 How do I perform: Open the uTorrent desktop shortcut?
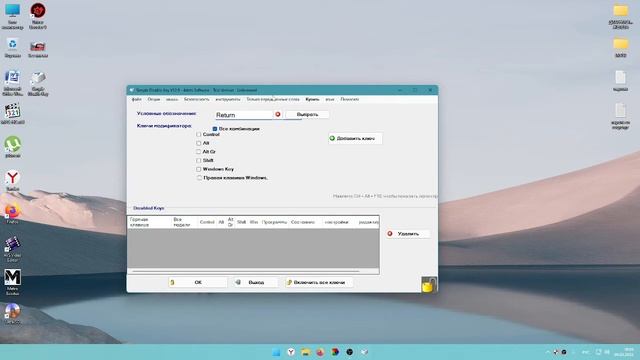(x=13, y=147)
